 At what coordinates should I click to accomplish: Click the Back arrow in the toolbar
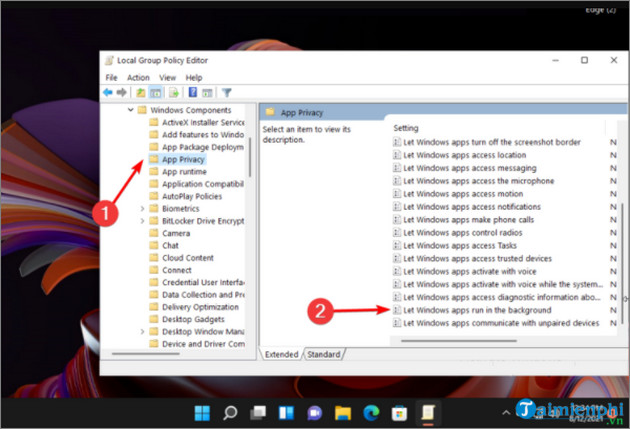(108, 93)
